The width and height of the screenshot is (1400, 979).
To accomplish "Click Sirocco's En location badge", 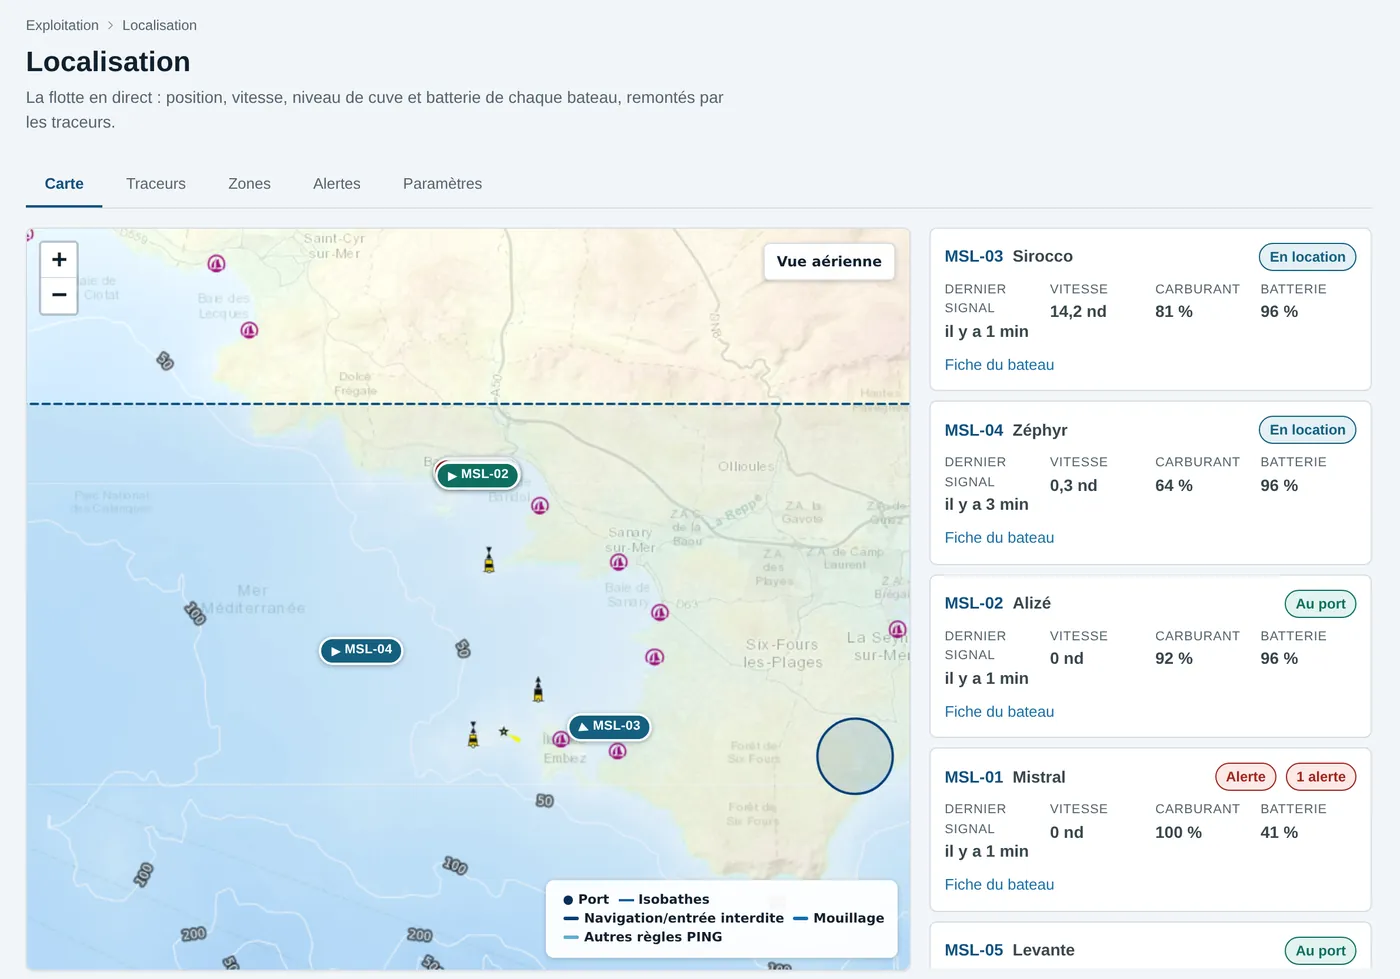I will click(1307, 257).
